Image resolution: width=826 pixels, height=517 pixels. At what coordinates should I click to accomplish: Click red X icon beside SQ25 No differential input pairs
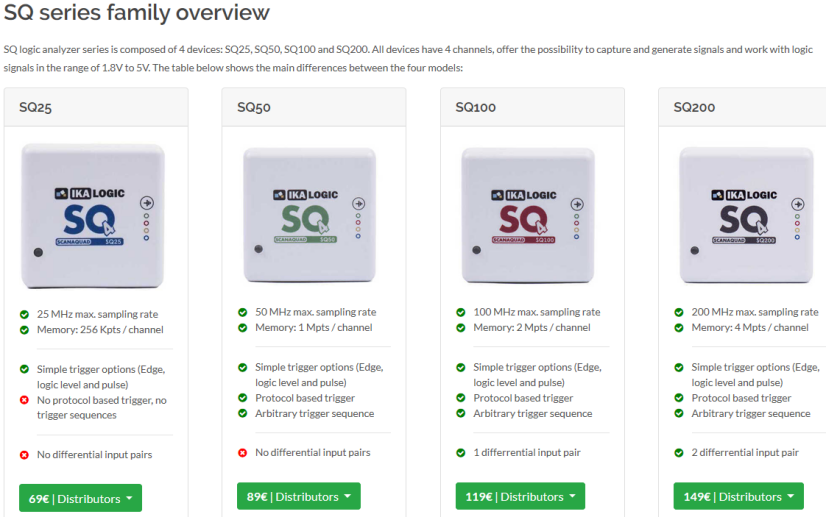coord(24,455)
